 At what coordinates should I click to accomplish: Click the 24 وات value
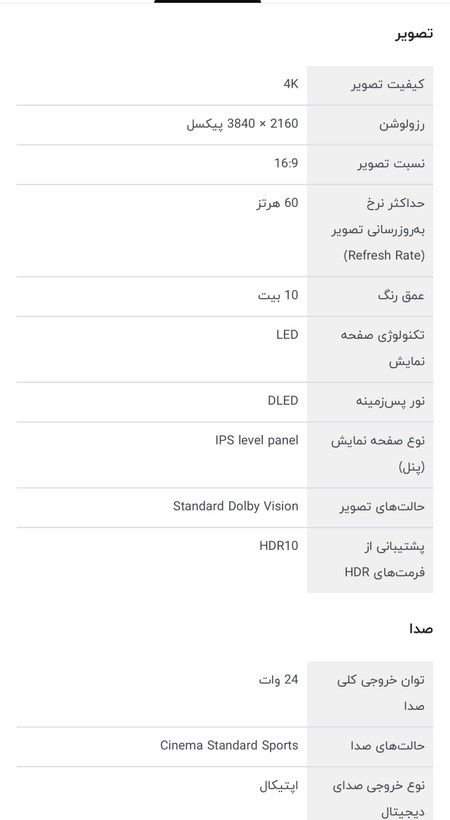click(x=278, y=680)
